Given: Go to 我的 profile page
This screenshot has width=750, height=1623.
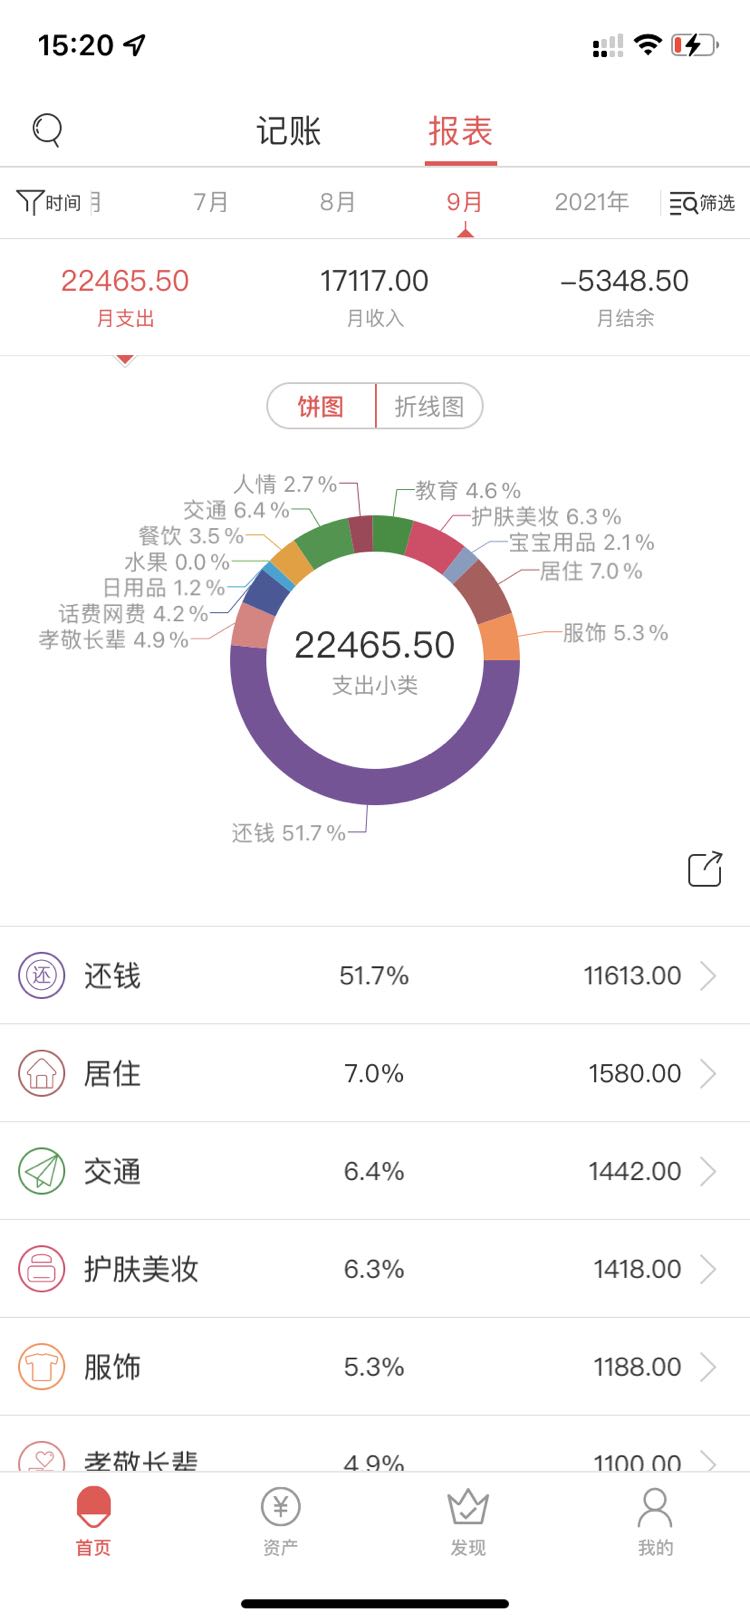Looking at the screenshot, I should point(655,1520).
